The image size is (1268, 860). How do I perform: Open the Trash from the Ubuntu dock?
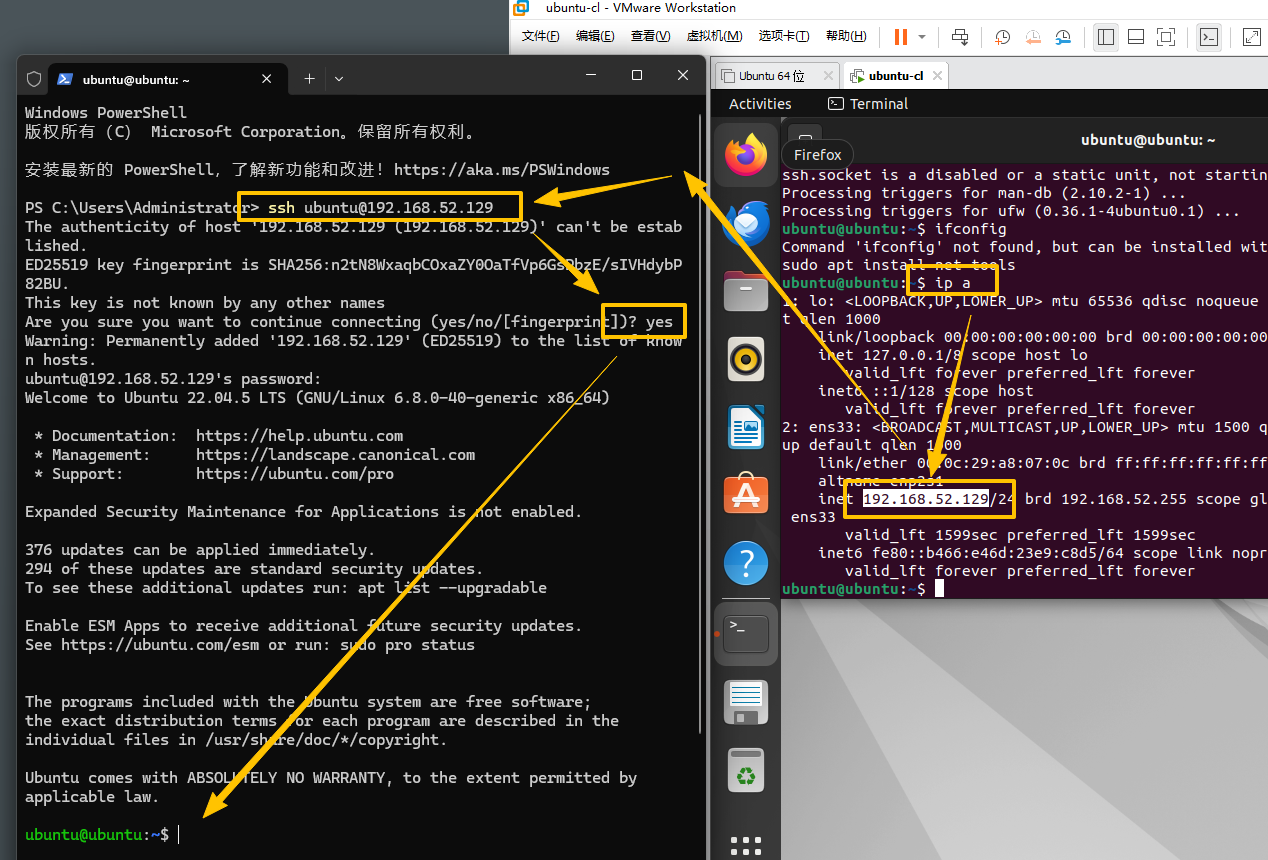746,770
